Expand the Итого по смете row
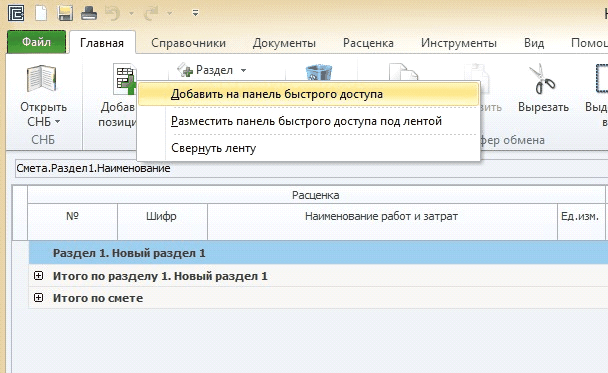608x373 pixels. click(38, 297)
